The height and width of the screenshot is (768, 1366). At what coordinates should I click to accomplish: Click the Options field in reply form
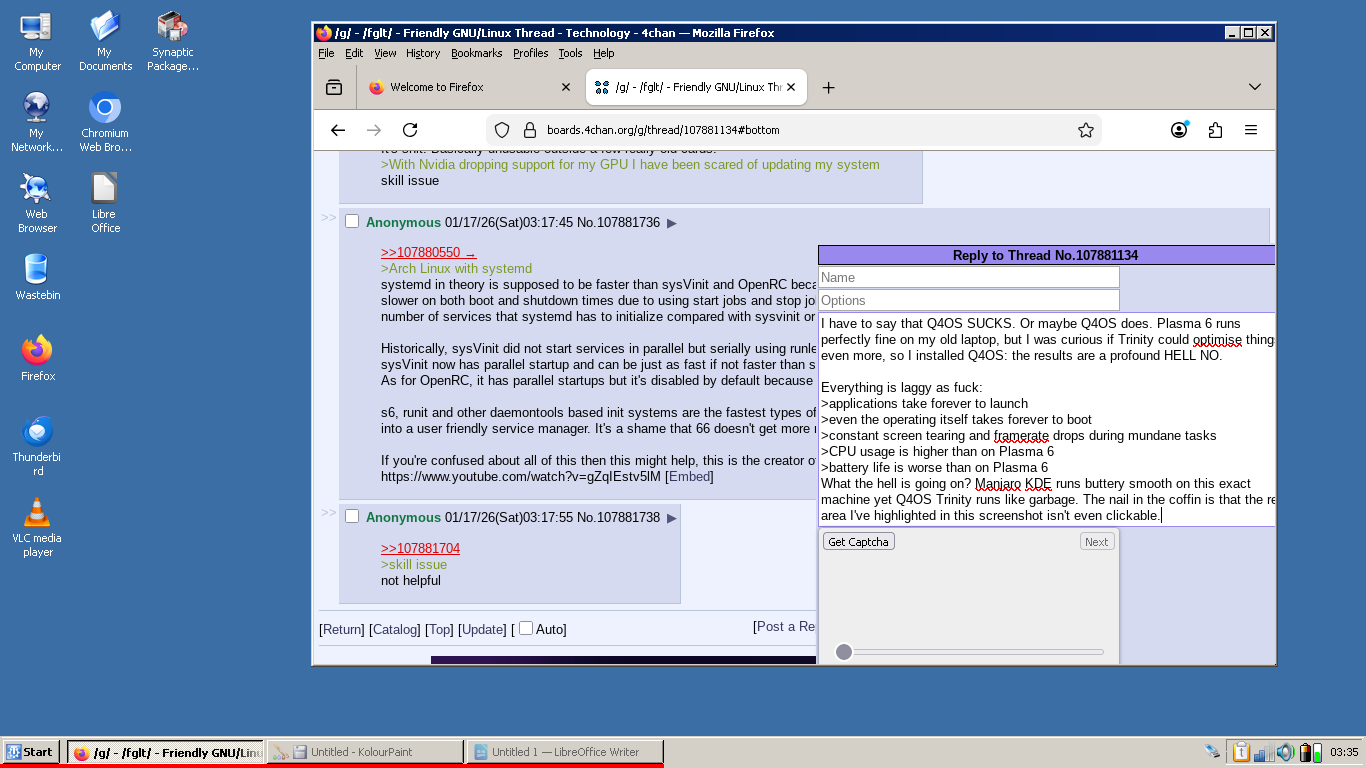click(969, 300)
